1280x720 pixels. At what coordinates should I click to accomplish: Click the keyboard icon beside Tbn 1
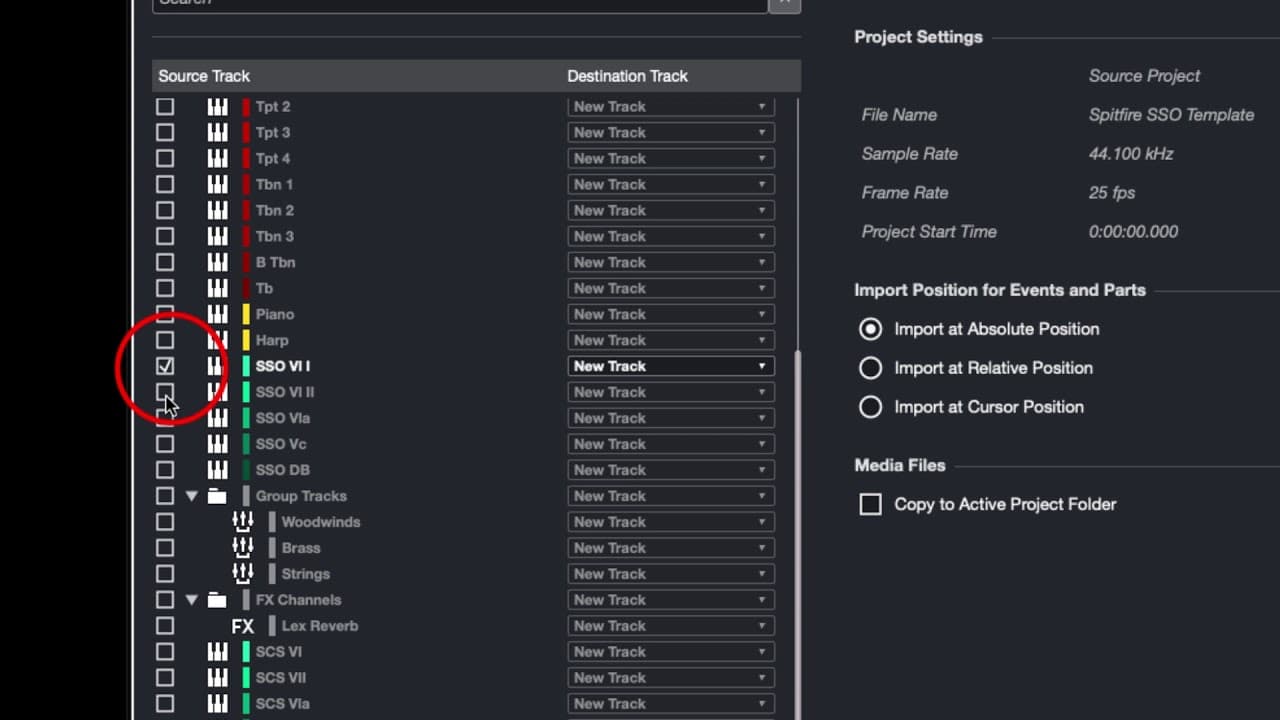click(217, 184)
